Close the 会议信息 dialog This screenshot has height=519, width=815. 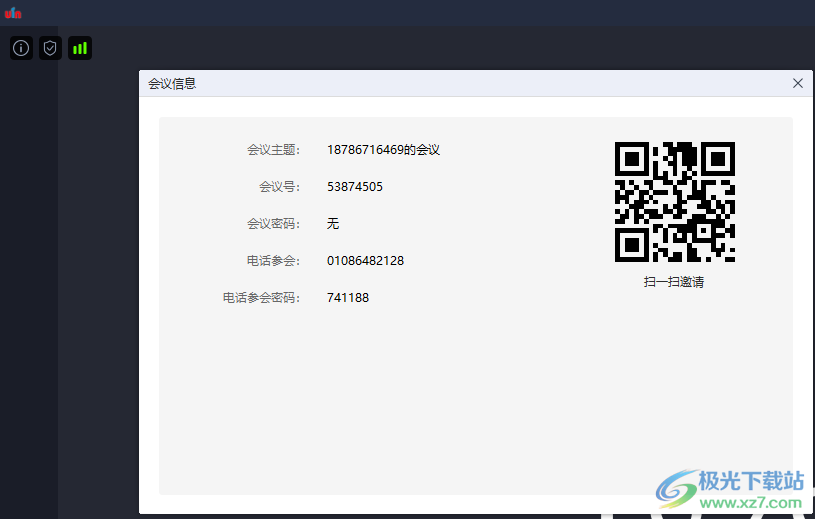point(798,83)
